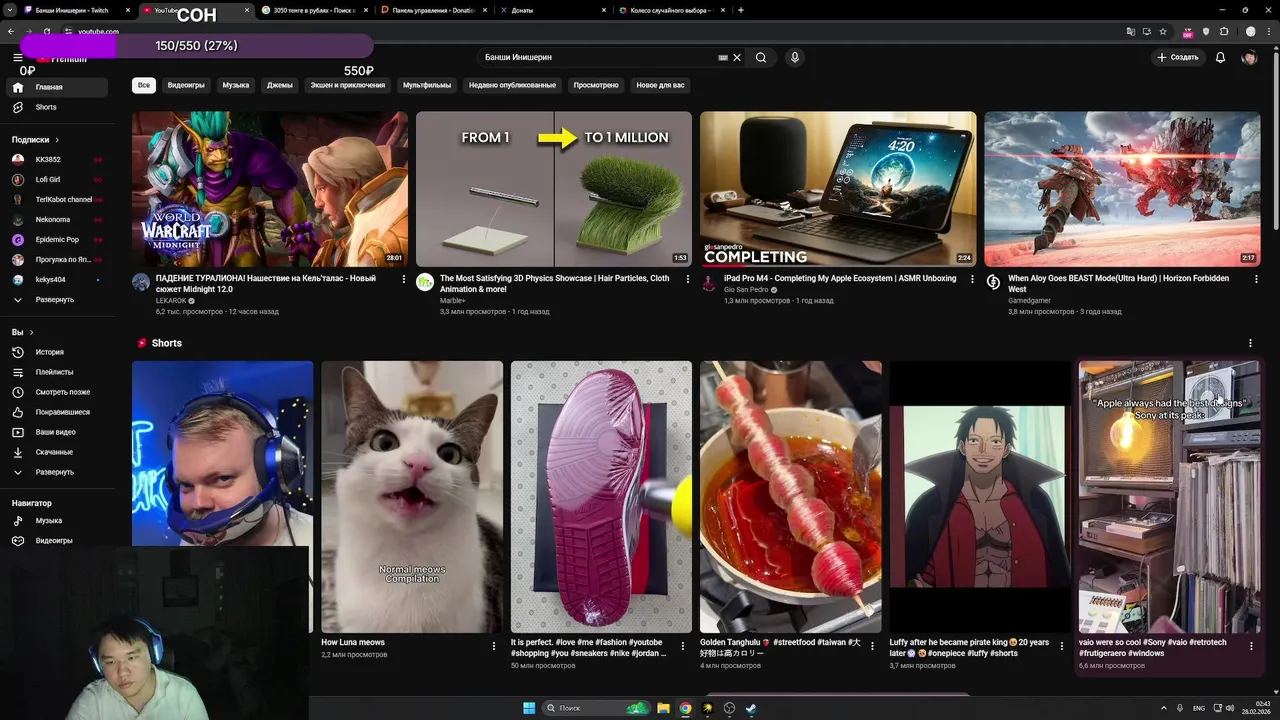The width and height of the screenshot is (1280, 720).
Task: Open Shorts in the sidebar
Action: click(x=58, y=107)
